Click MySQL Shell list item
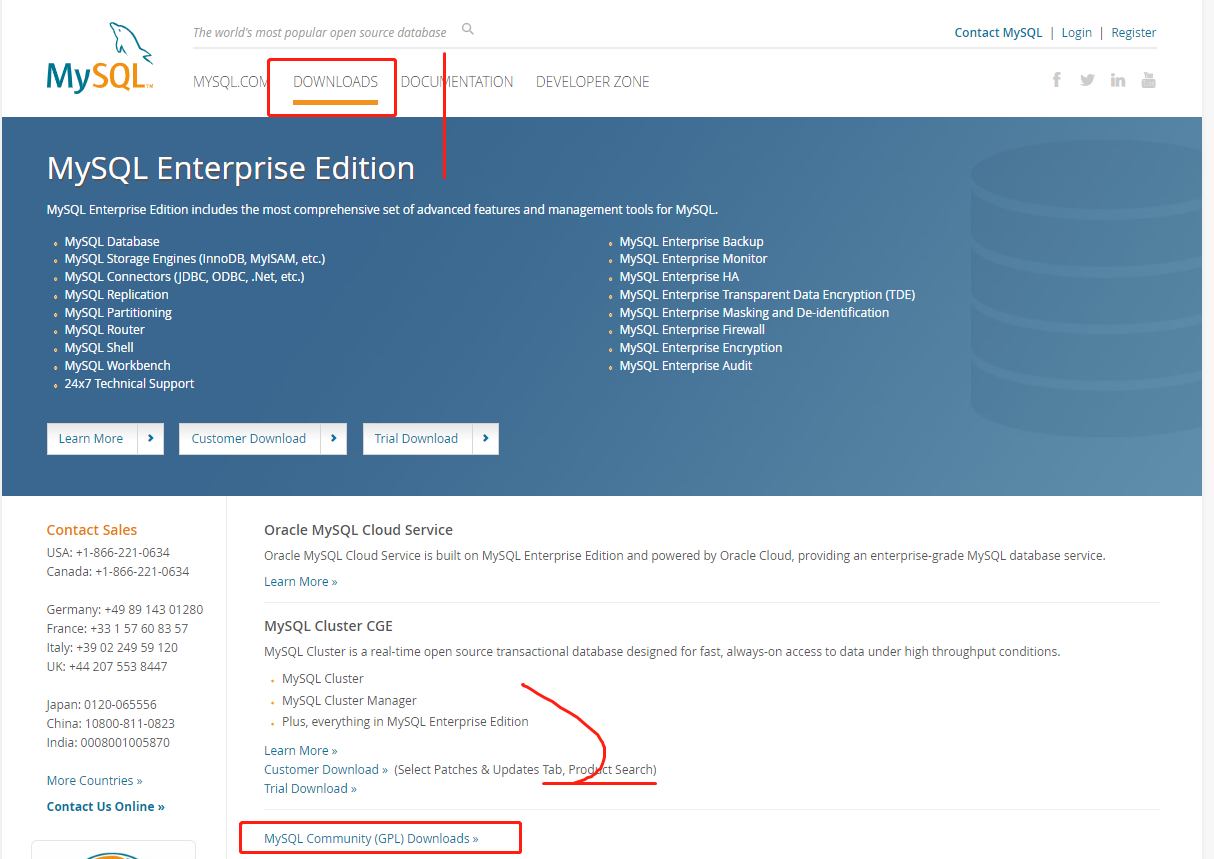The width and height of the screenshot is (1214, 859). [x=99, y=347]
